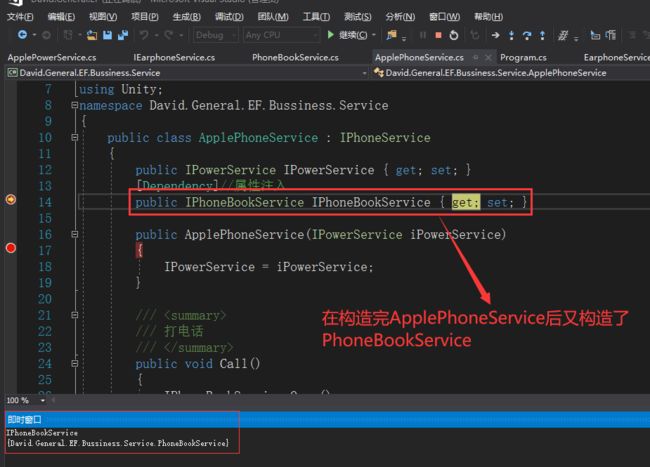The height and width of the screenshot is (467, 650).
Task: Click the [Dependency] attribute on line 13
Action: [177, 185]
